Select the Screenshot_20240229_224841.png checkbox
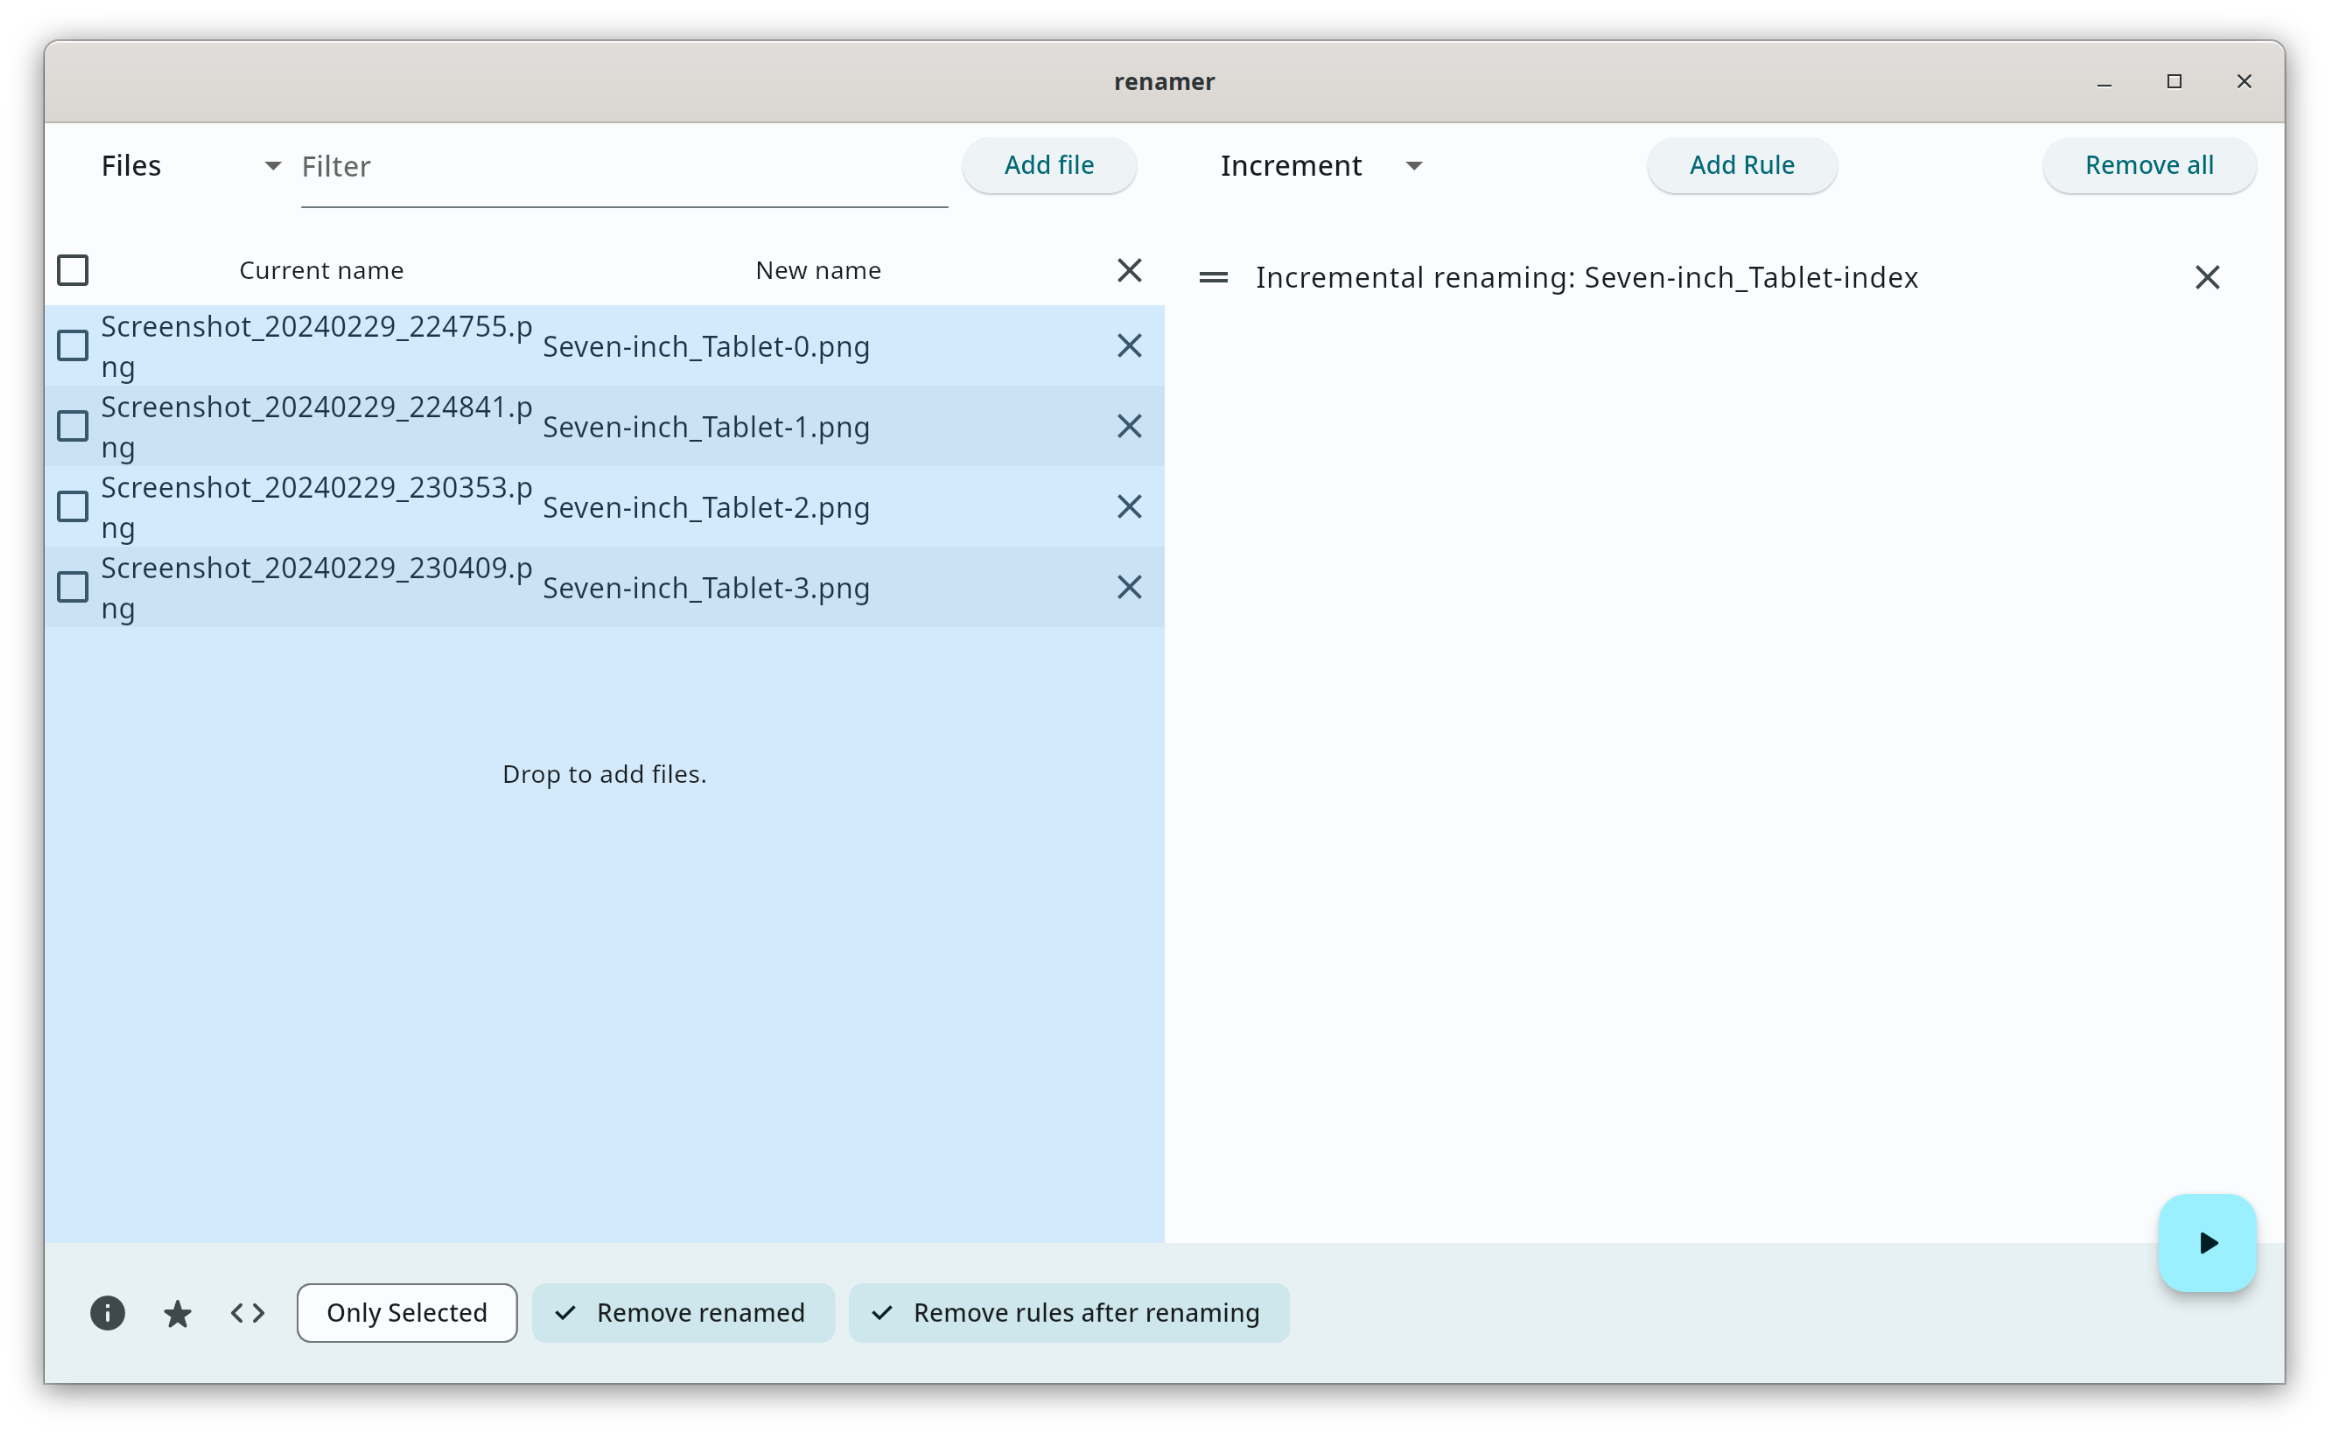This screenshot has height=1433, width=2331. tap(73, 427)
